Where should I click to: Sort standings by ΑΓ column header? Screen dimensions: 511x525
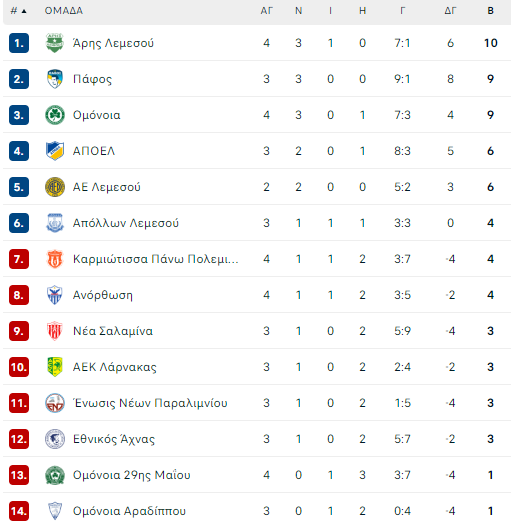pos(267,11)
